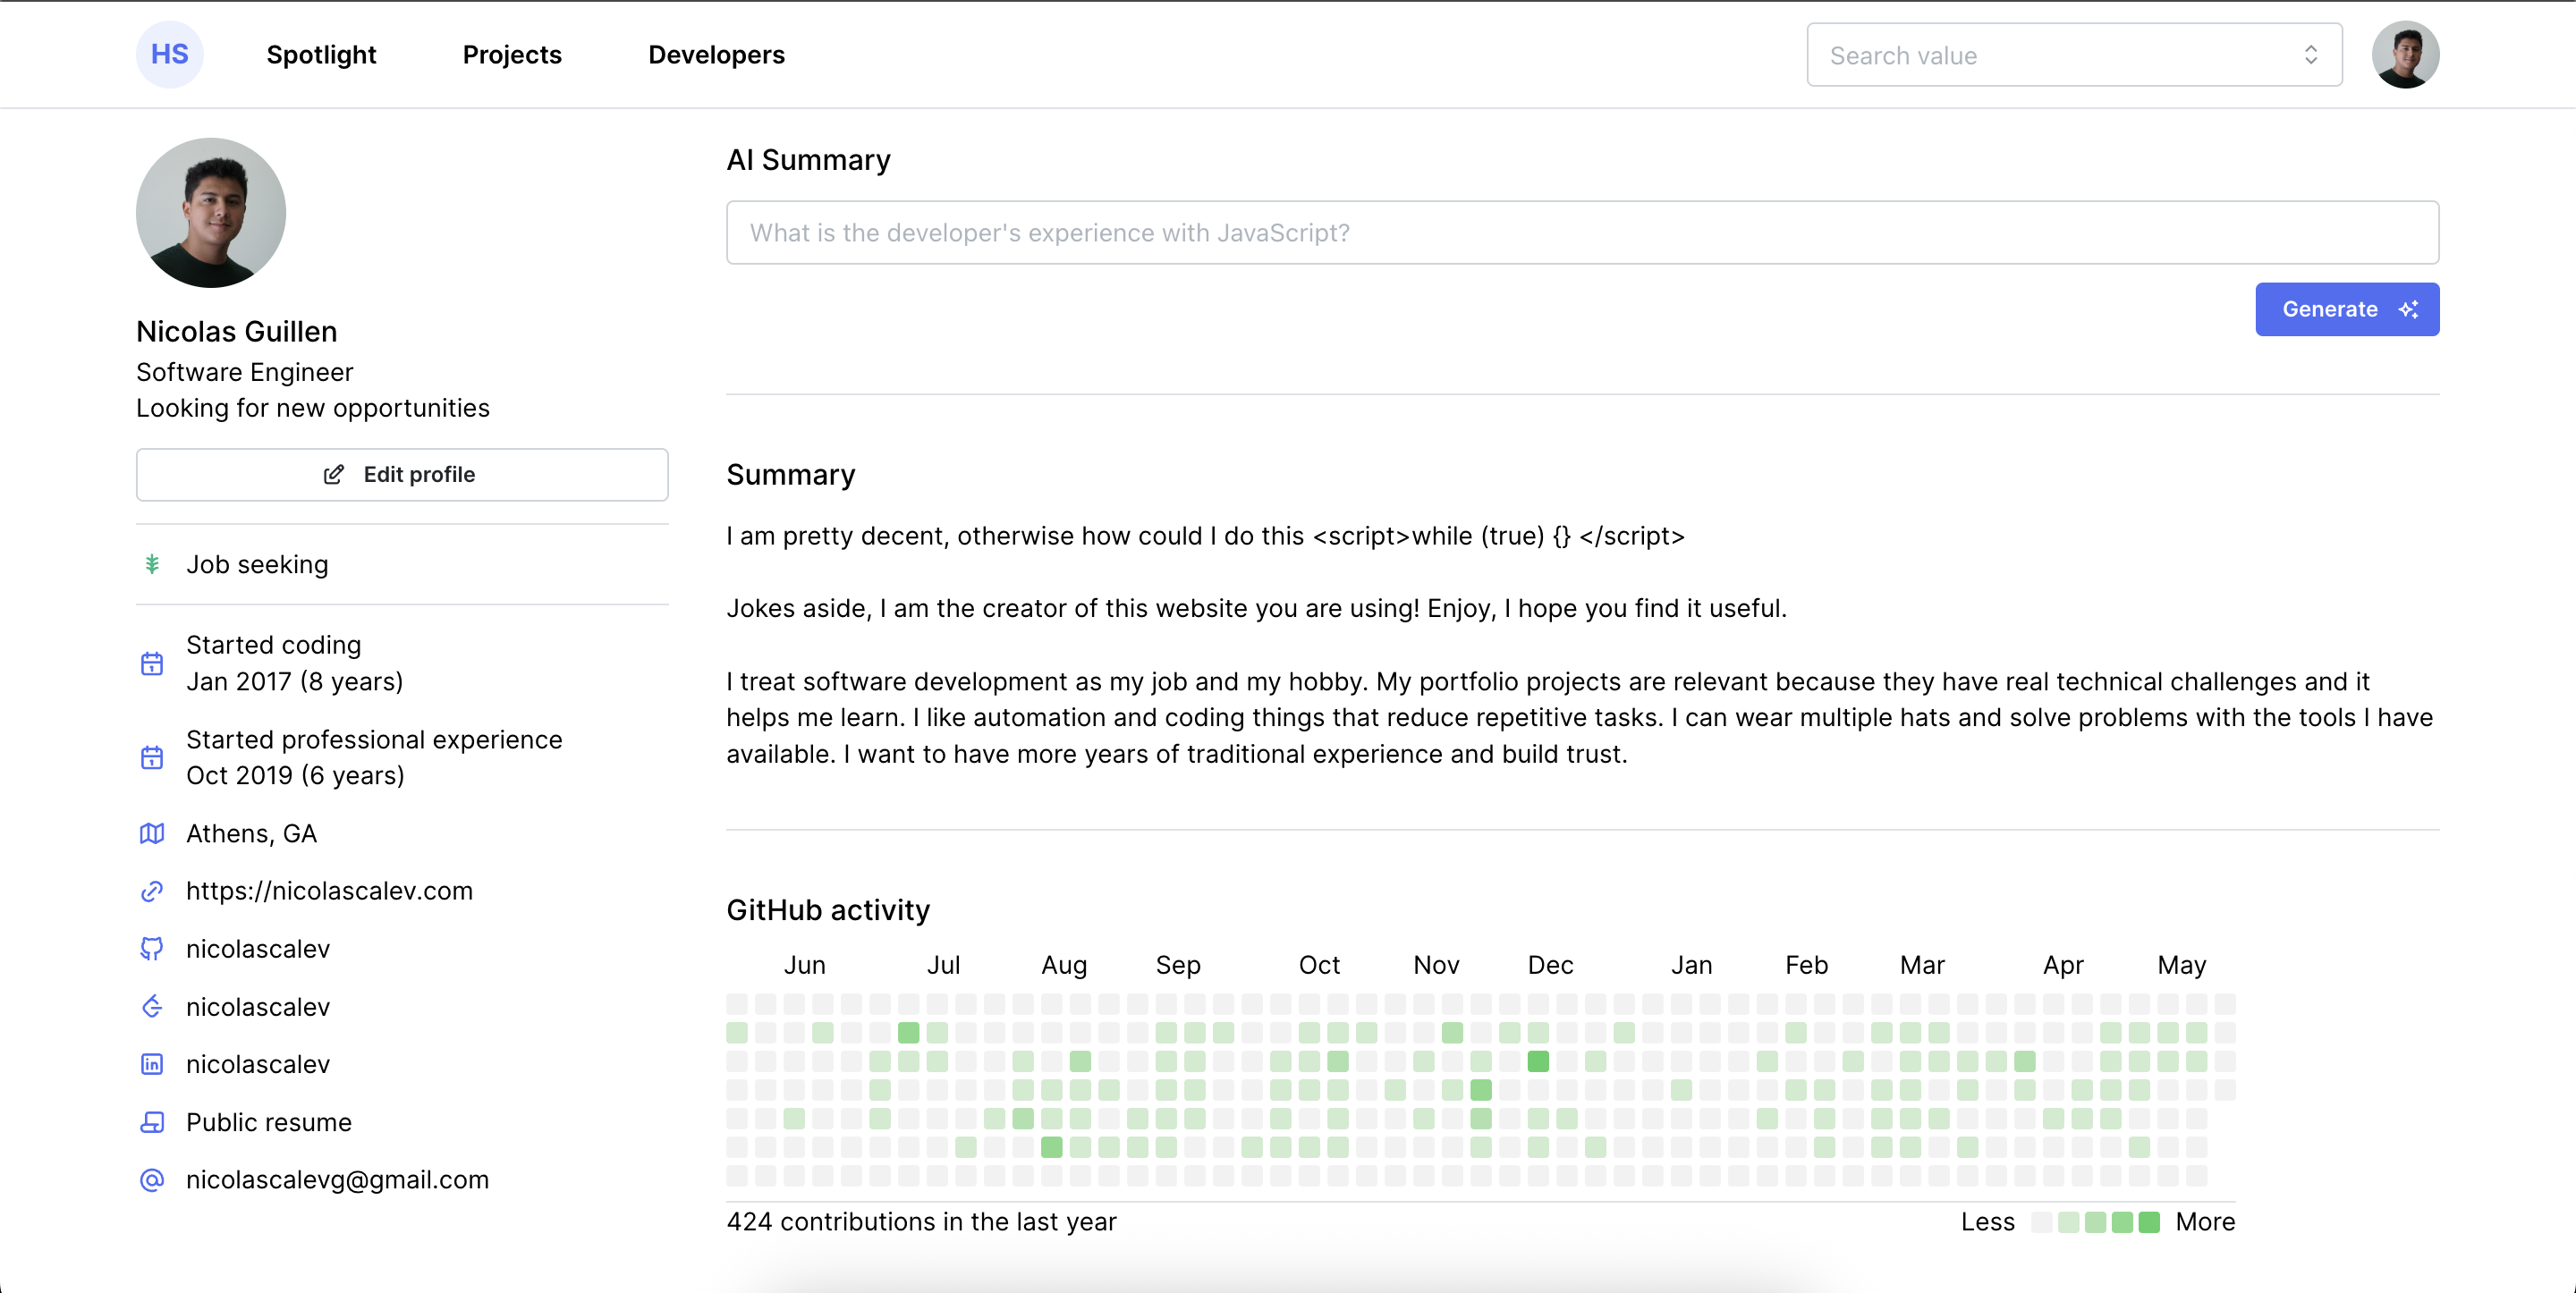The height and width of the screenshot is (1293, 2576).
Task: Open the Spotlight page
Action: tap(321, 55)
